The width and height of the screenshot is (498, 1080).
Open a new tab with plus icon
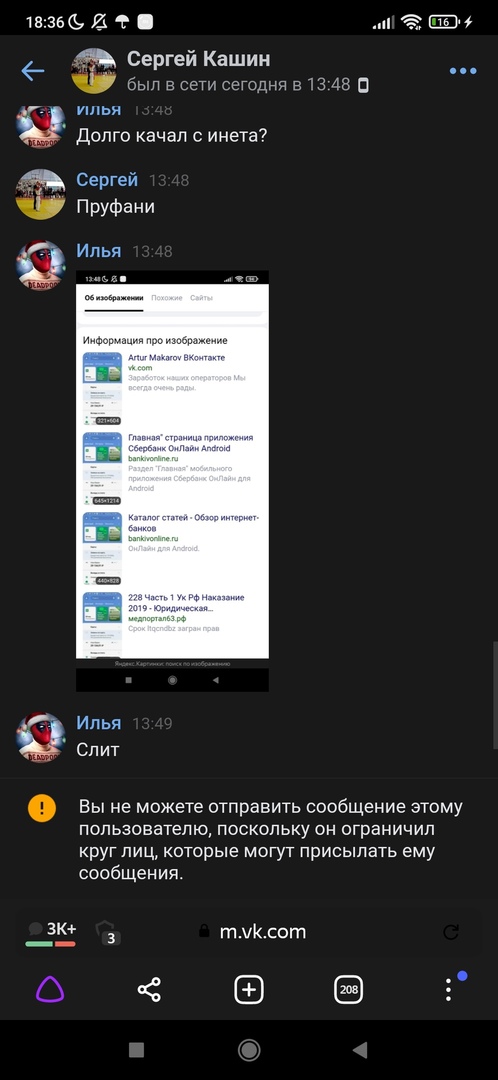(x=249, y=990)
